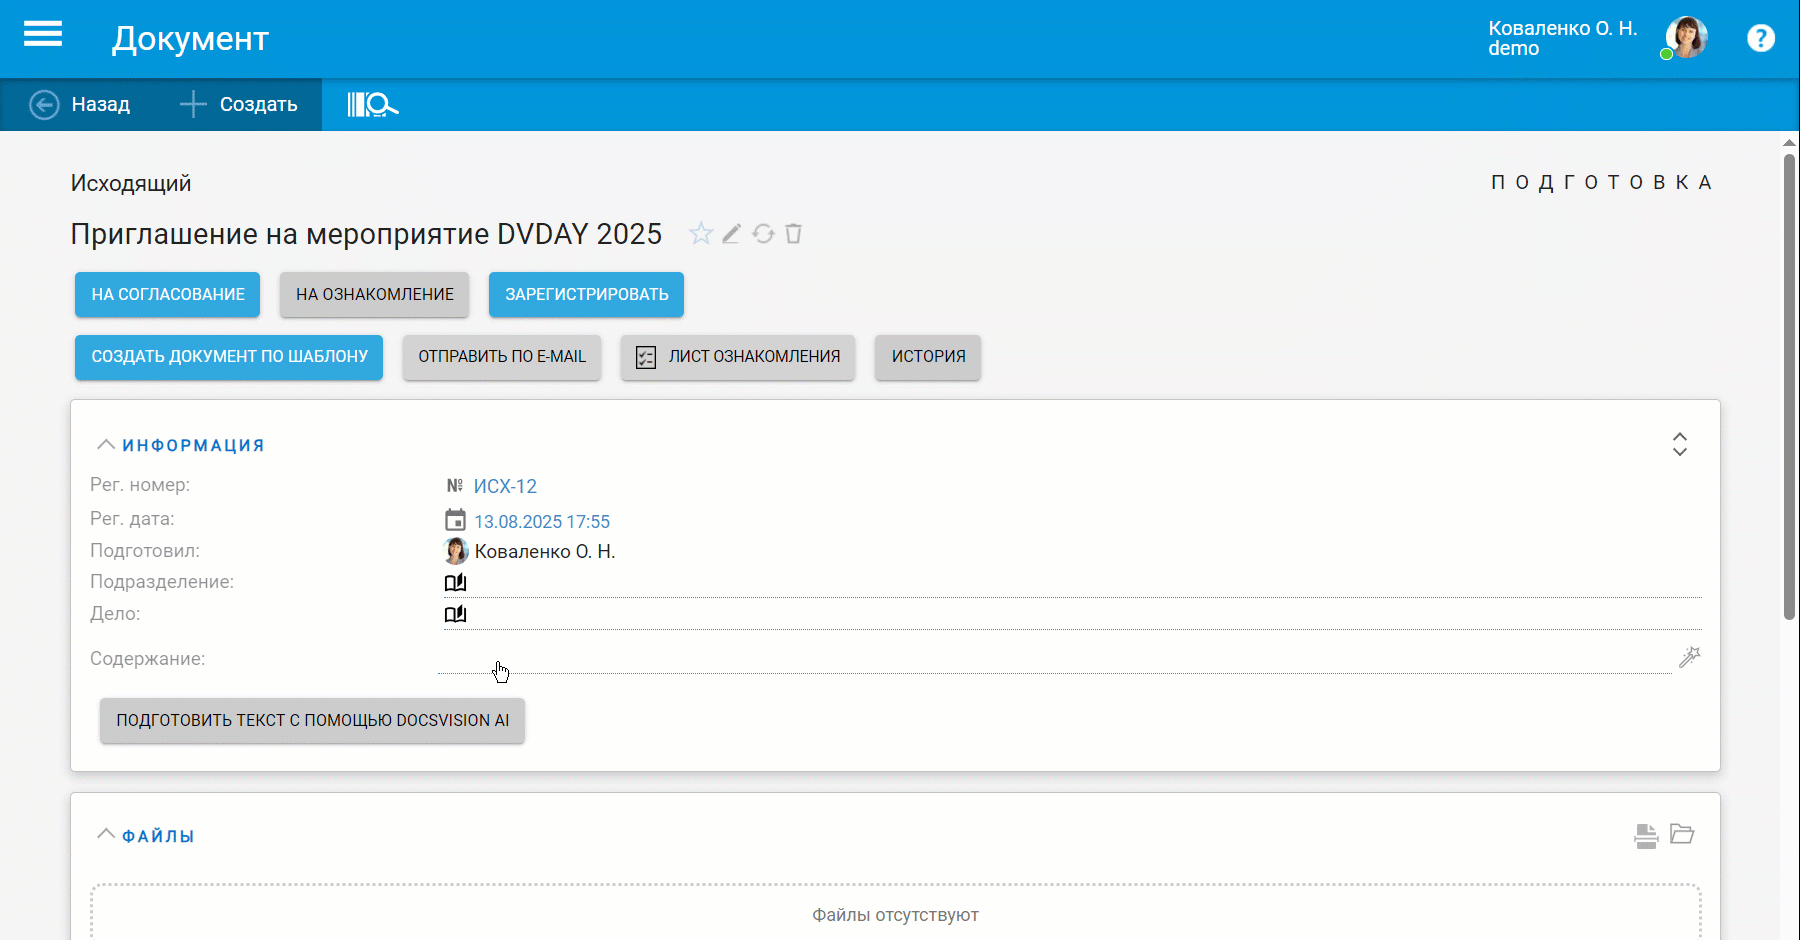Screen dimensions: 1800x940
Task: Collapse the Информация section
Action: [106, 444]
